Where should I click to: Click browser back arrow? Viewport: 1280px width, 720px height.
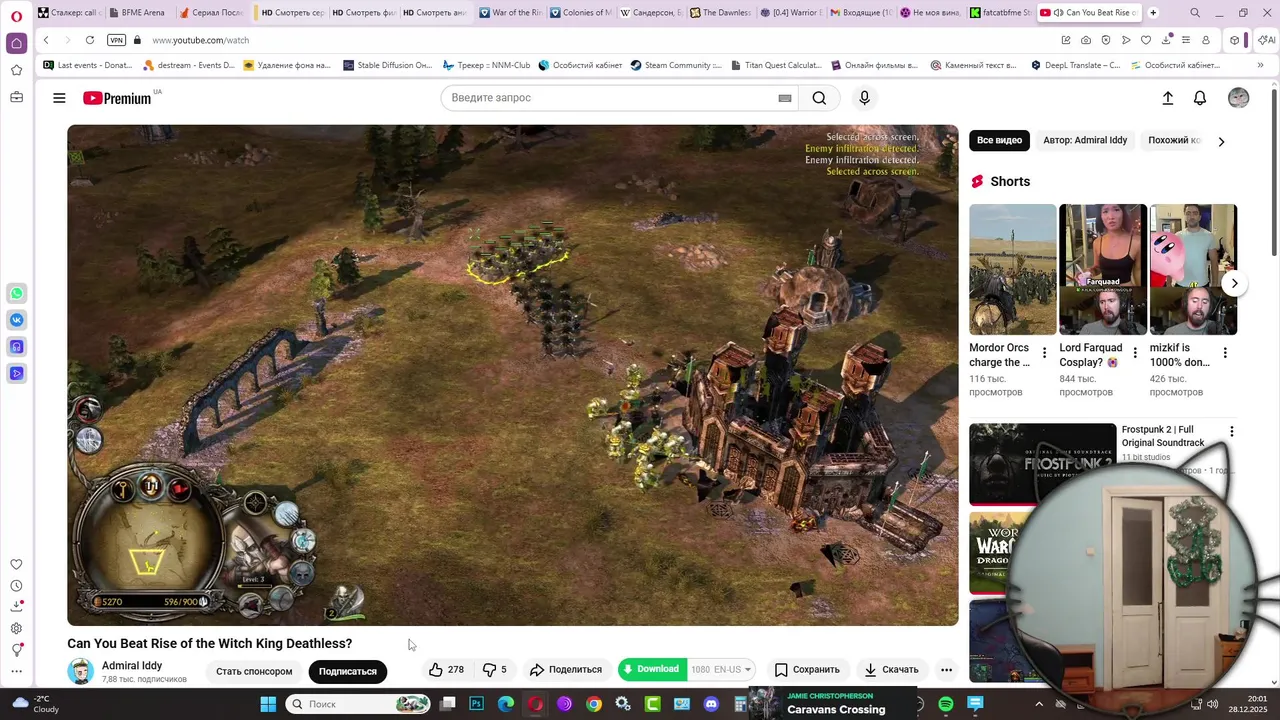coord(46,40)
